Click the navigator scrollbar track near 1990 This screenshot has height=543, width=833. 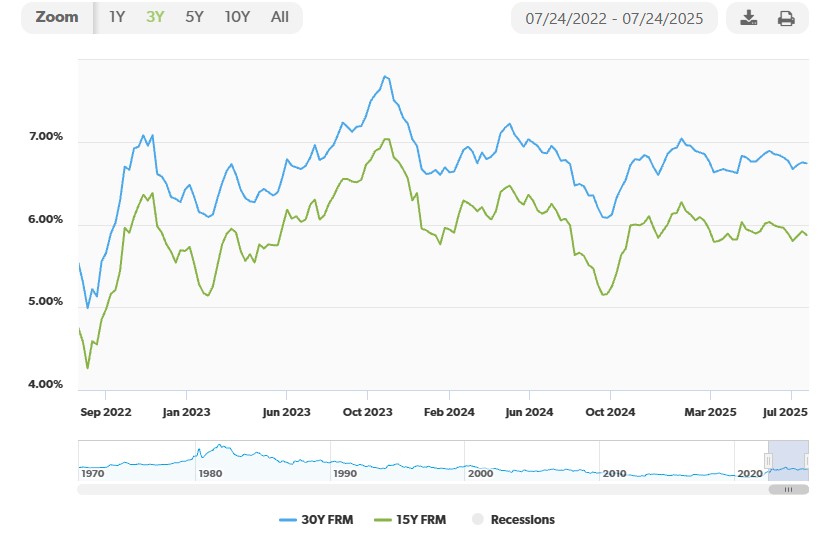(x=345, y=489)
